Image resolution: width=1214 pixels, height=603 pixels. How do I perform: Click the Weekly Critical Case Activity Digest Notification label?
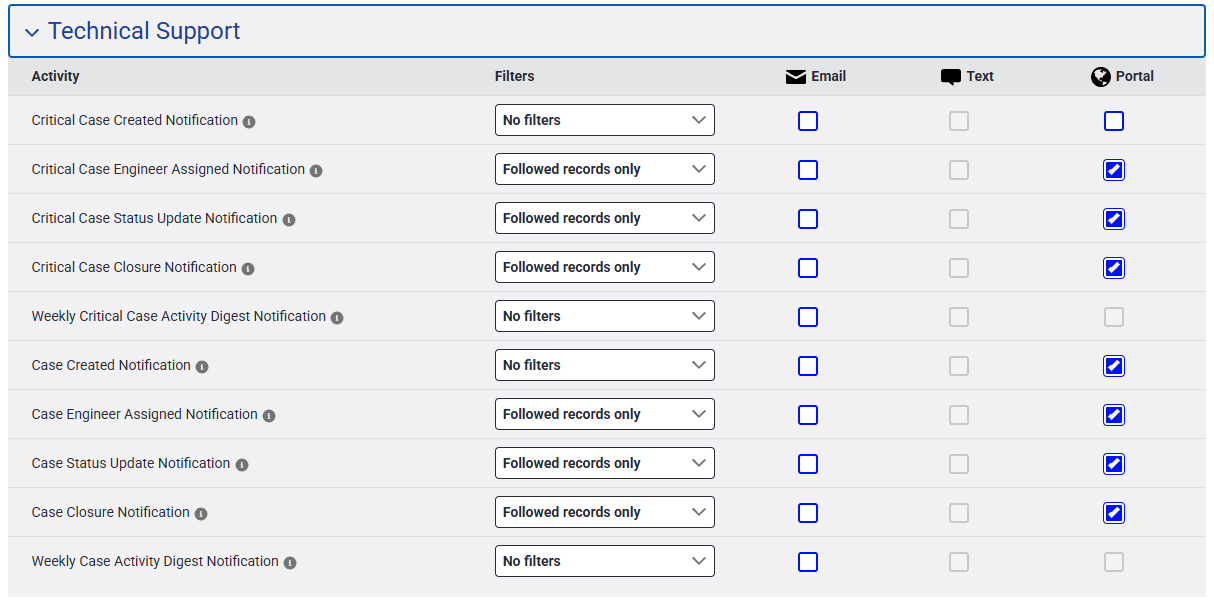coord(179,316)
